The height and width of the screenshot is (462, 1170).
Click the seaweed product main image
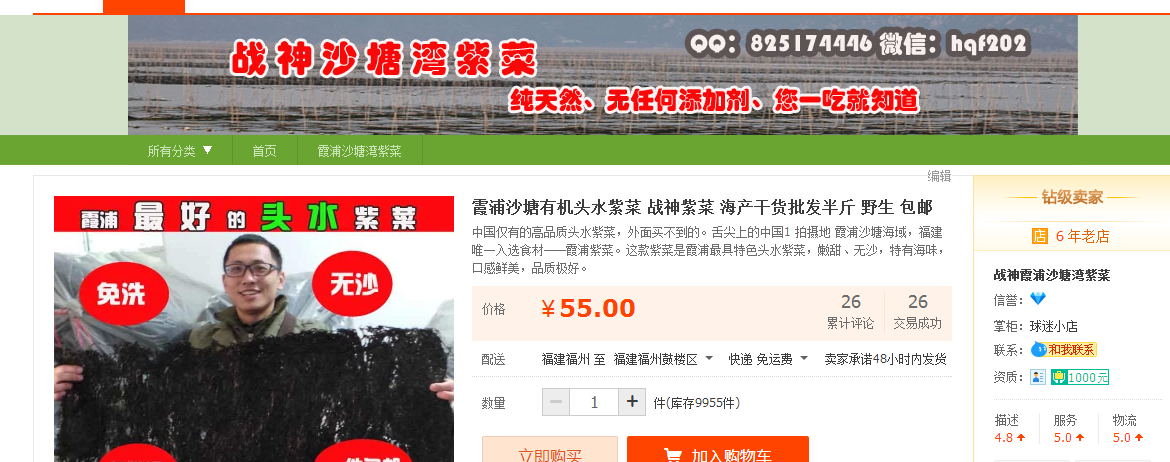[x=254, y=329]
